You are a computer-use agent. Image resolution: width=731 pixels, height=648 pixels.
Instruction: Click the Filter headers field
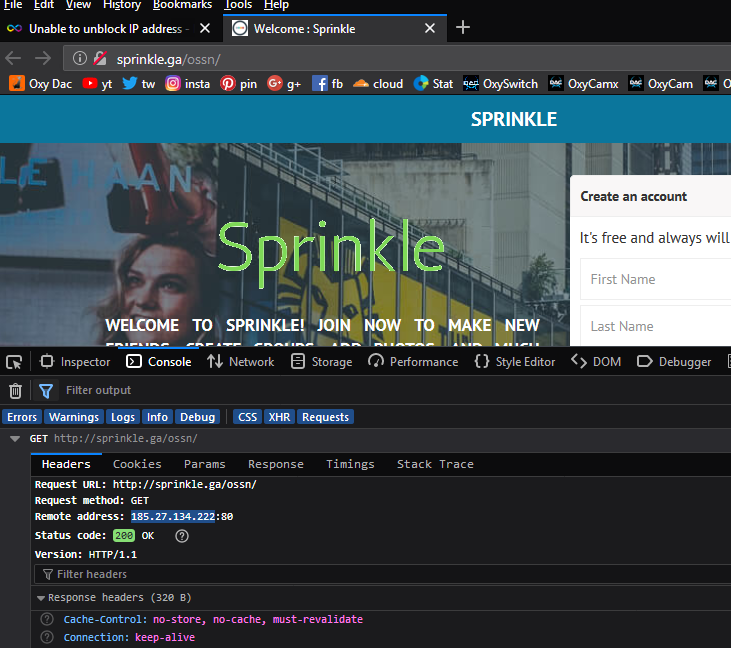[x=383, y=574]
